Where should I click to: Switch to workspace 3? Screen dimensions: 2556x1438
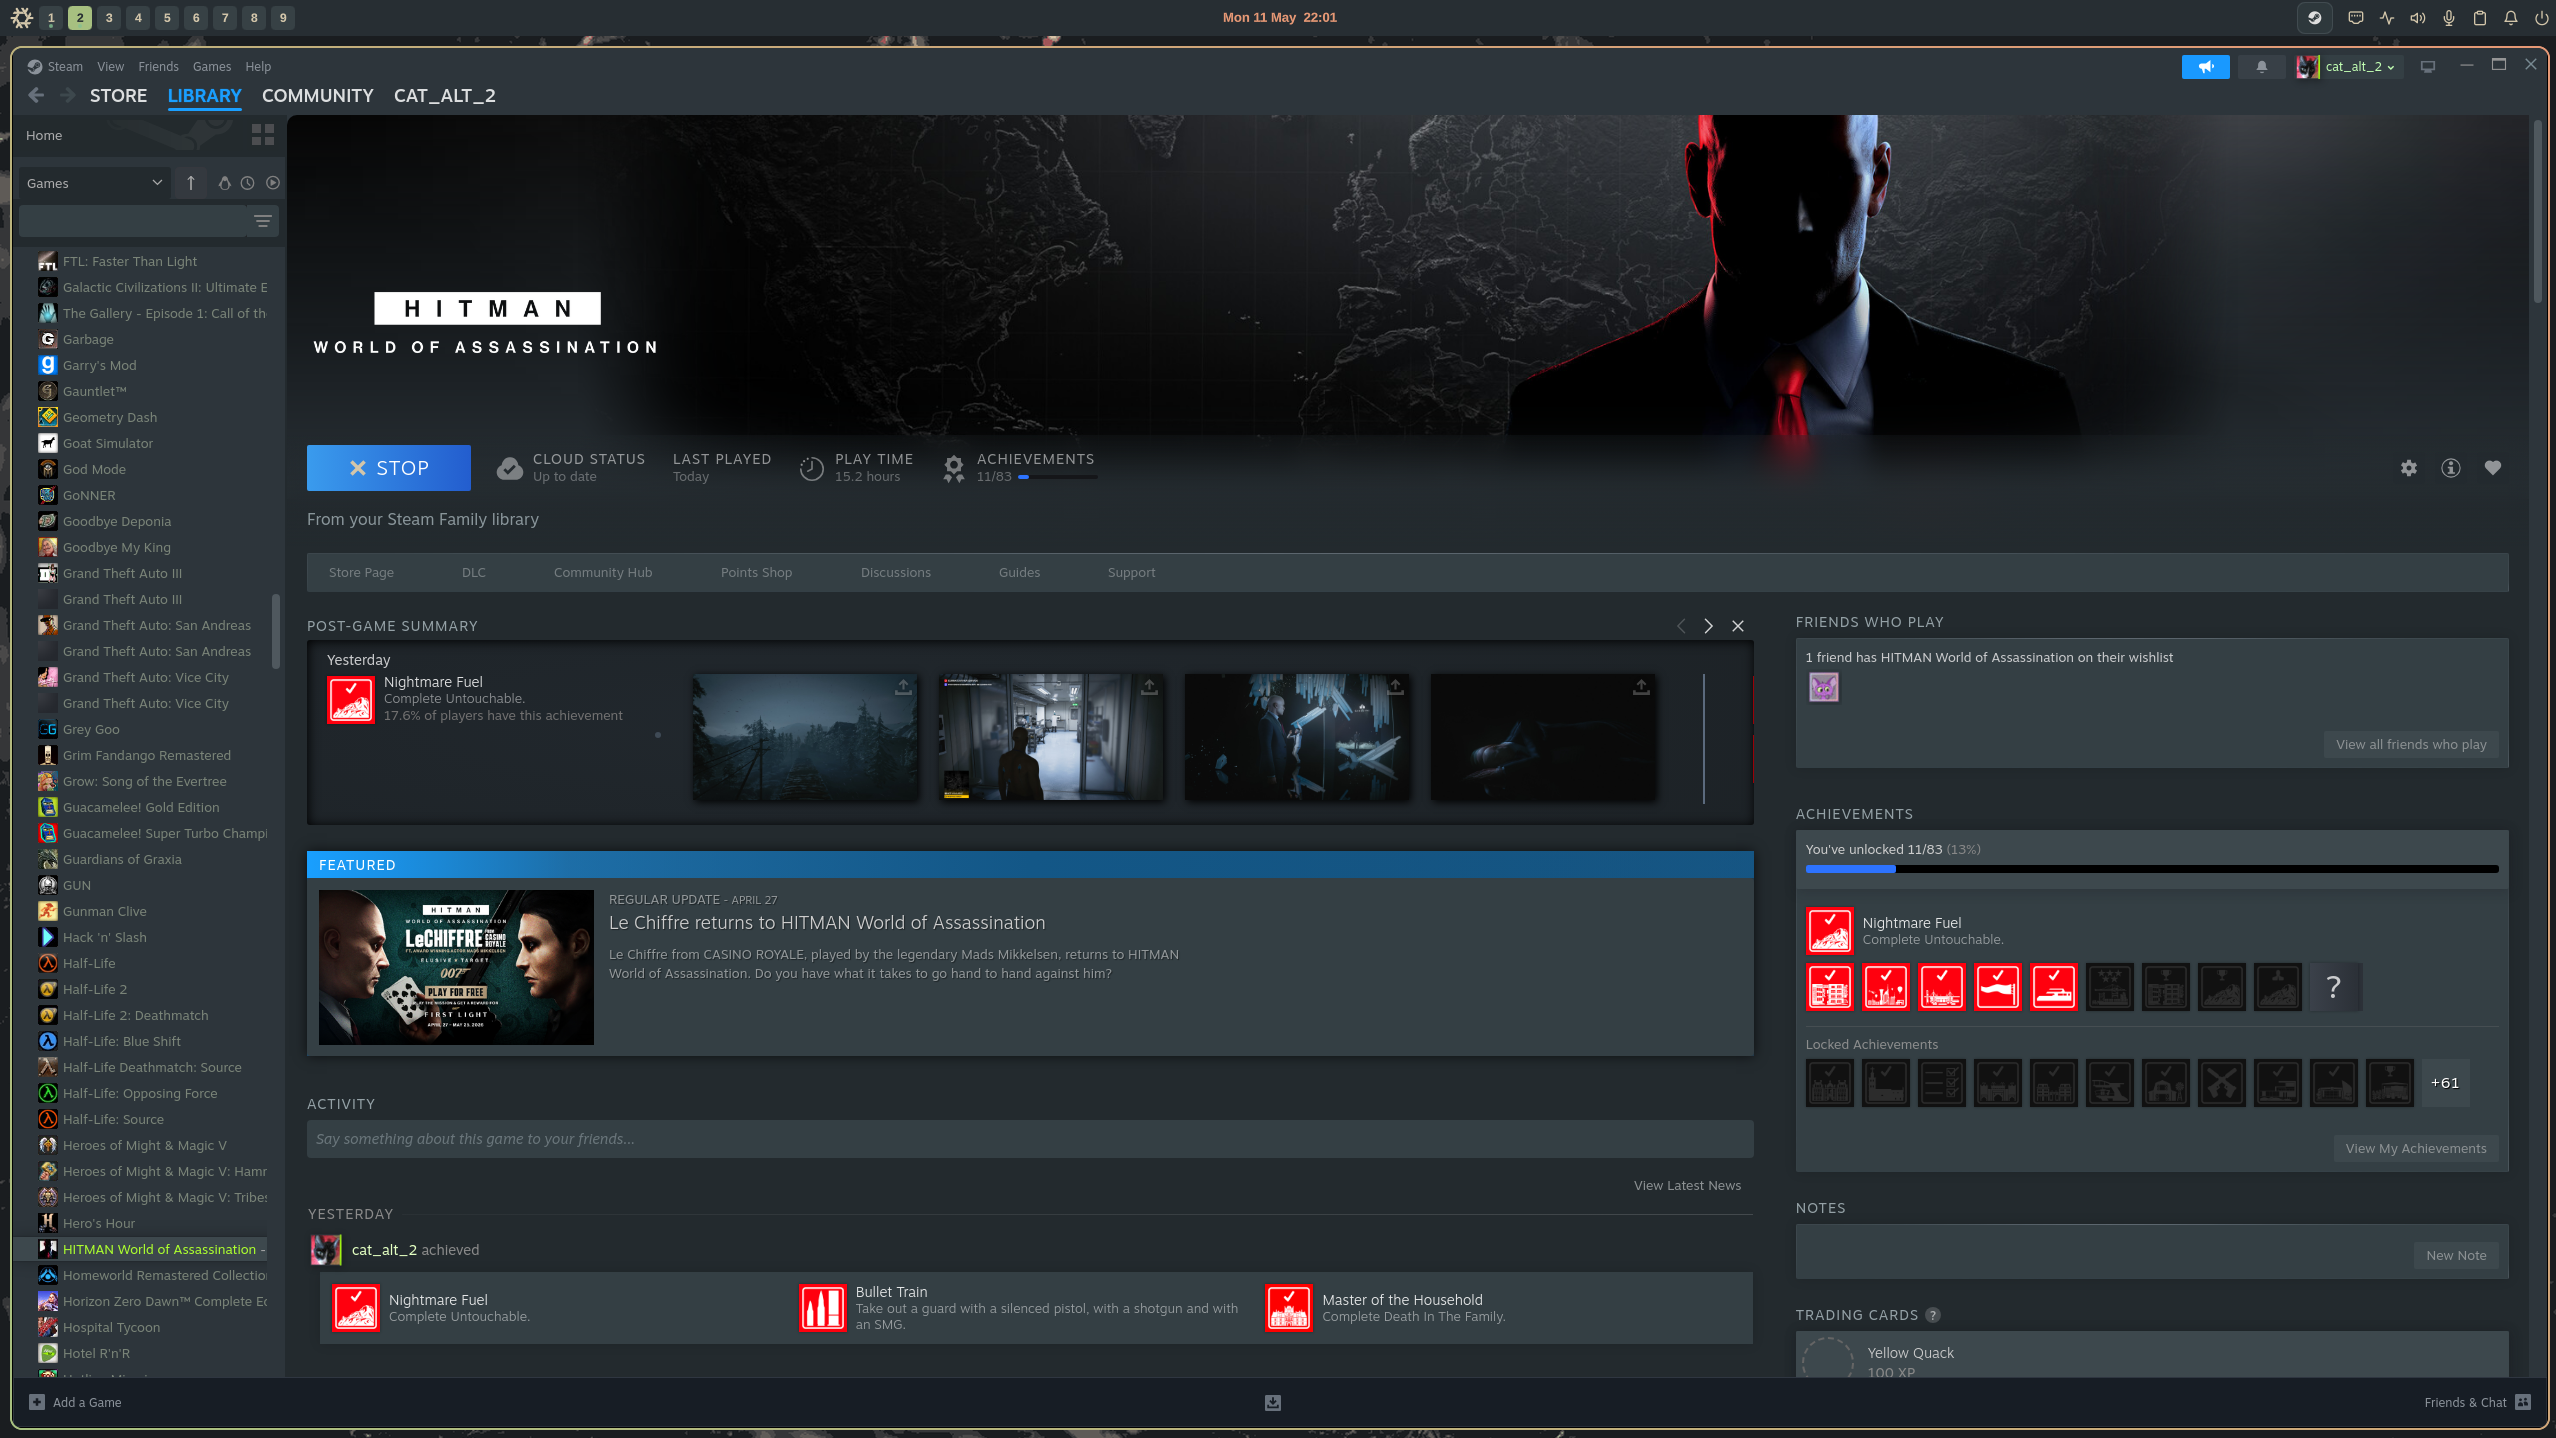coord(109,17)
